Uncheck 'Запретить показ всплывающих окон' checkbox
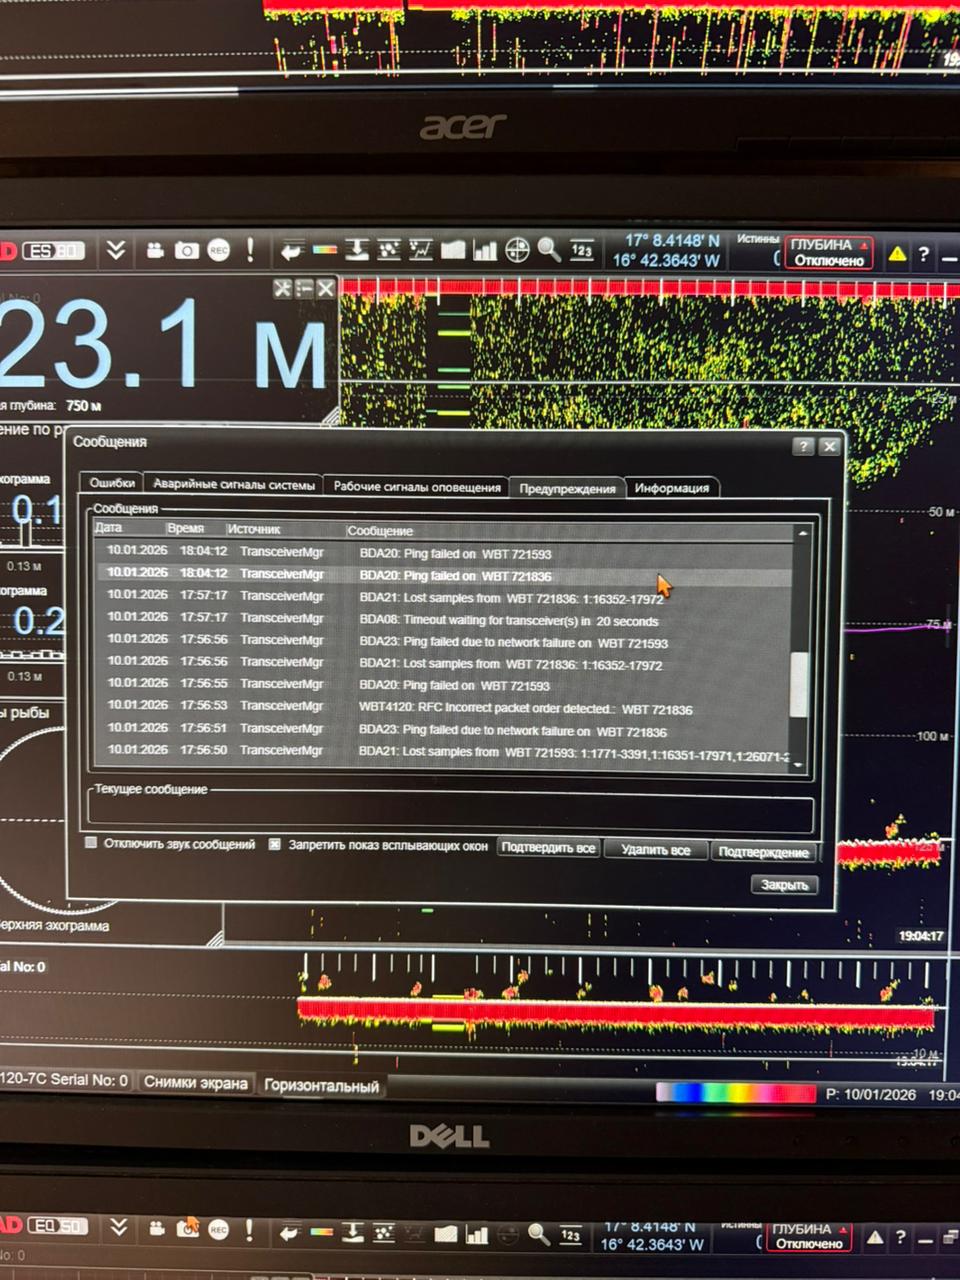This screenshot has height=1280, width=960. (x=275, y=844)
